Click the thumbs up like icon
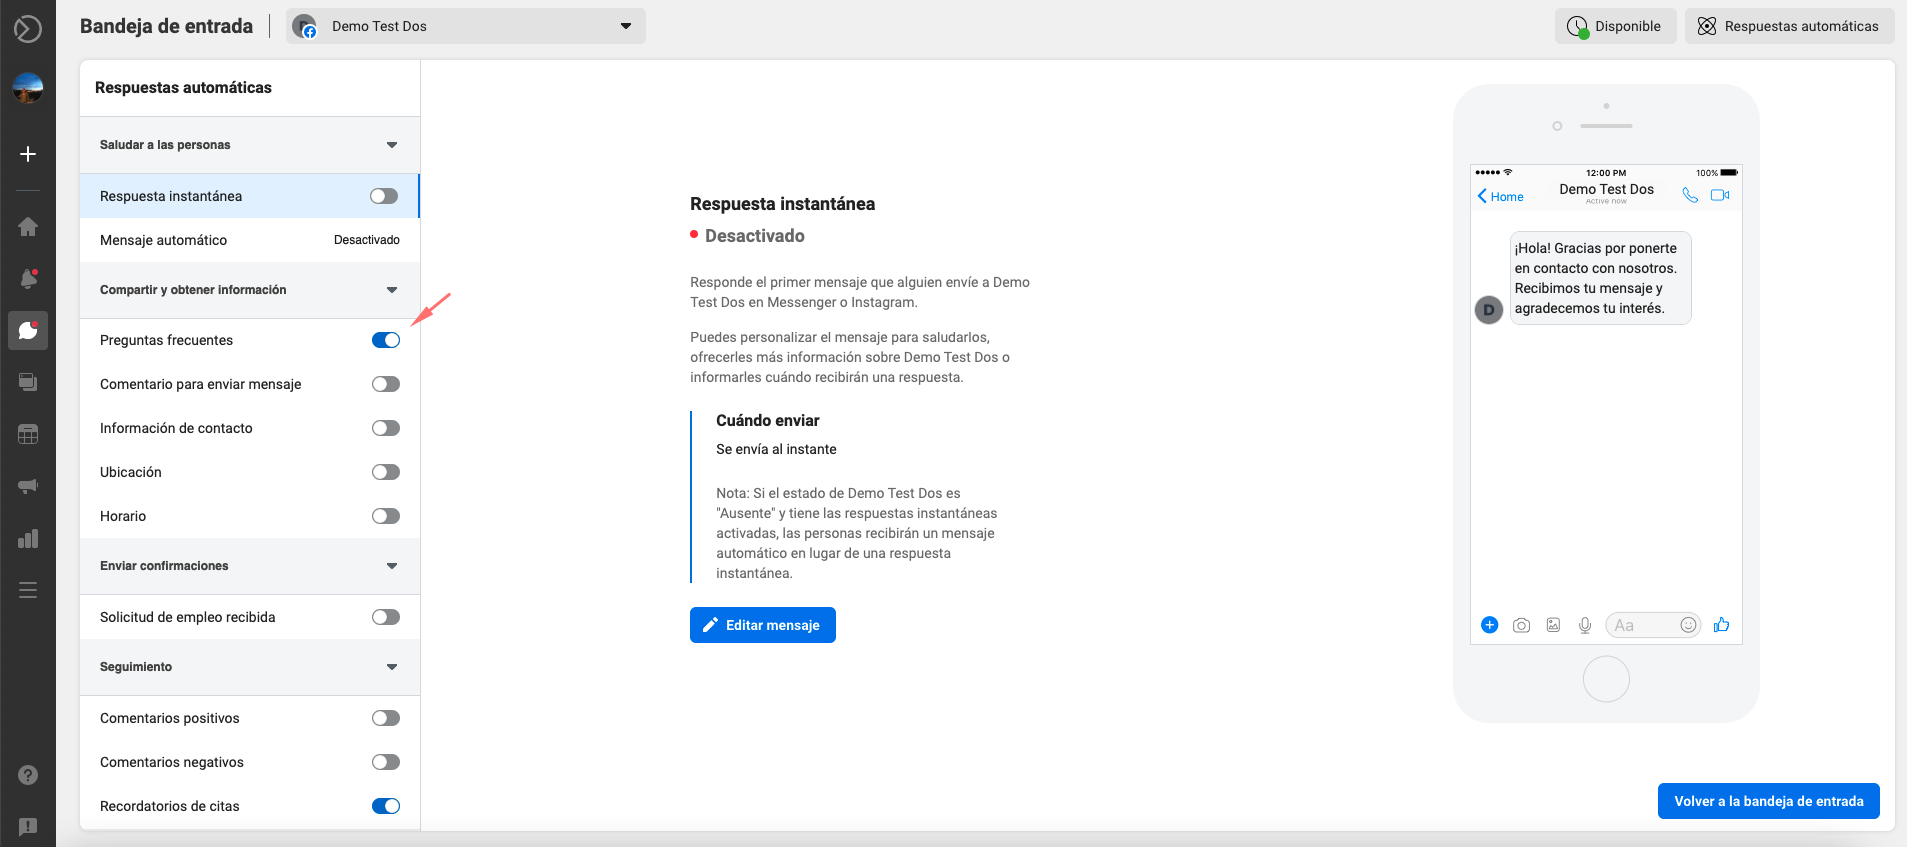1907x847 pixels. pos(1721,625)
